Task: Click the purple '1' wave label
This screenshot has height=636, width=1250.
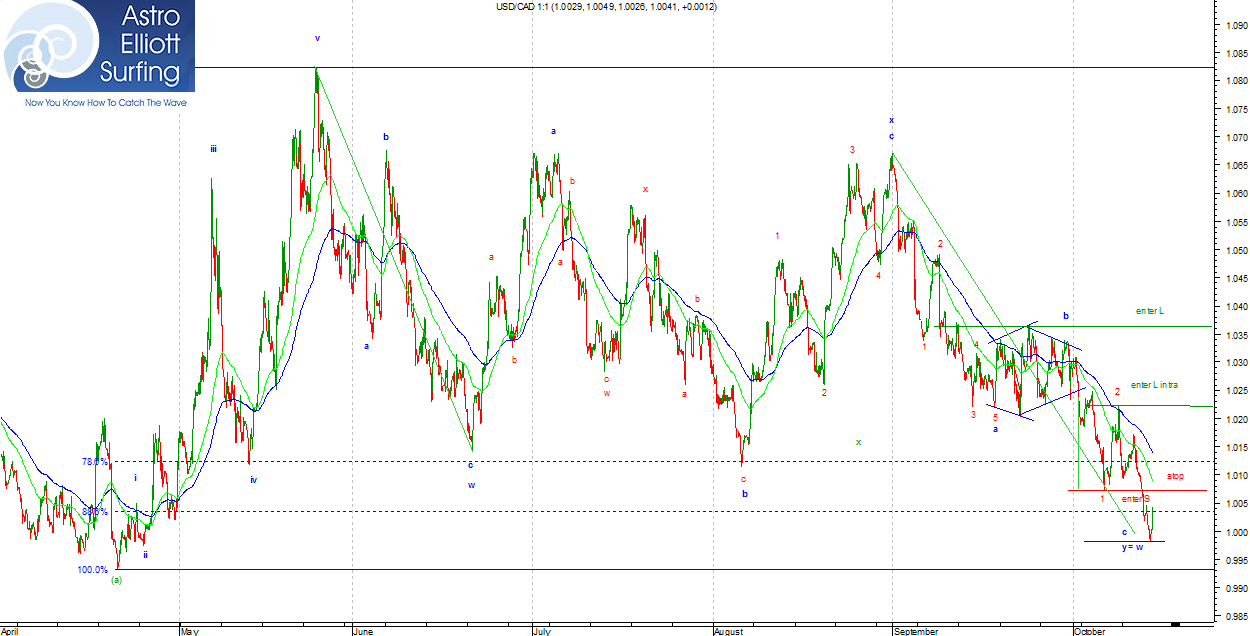Action: pos(777,235)
